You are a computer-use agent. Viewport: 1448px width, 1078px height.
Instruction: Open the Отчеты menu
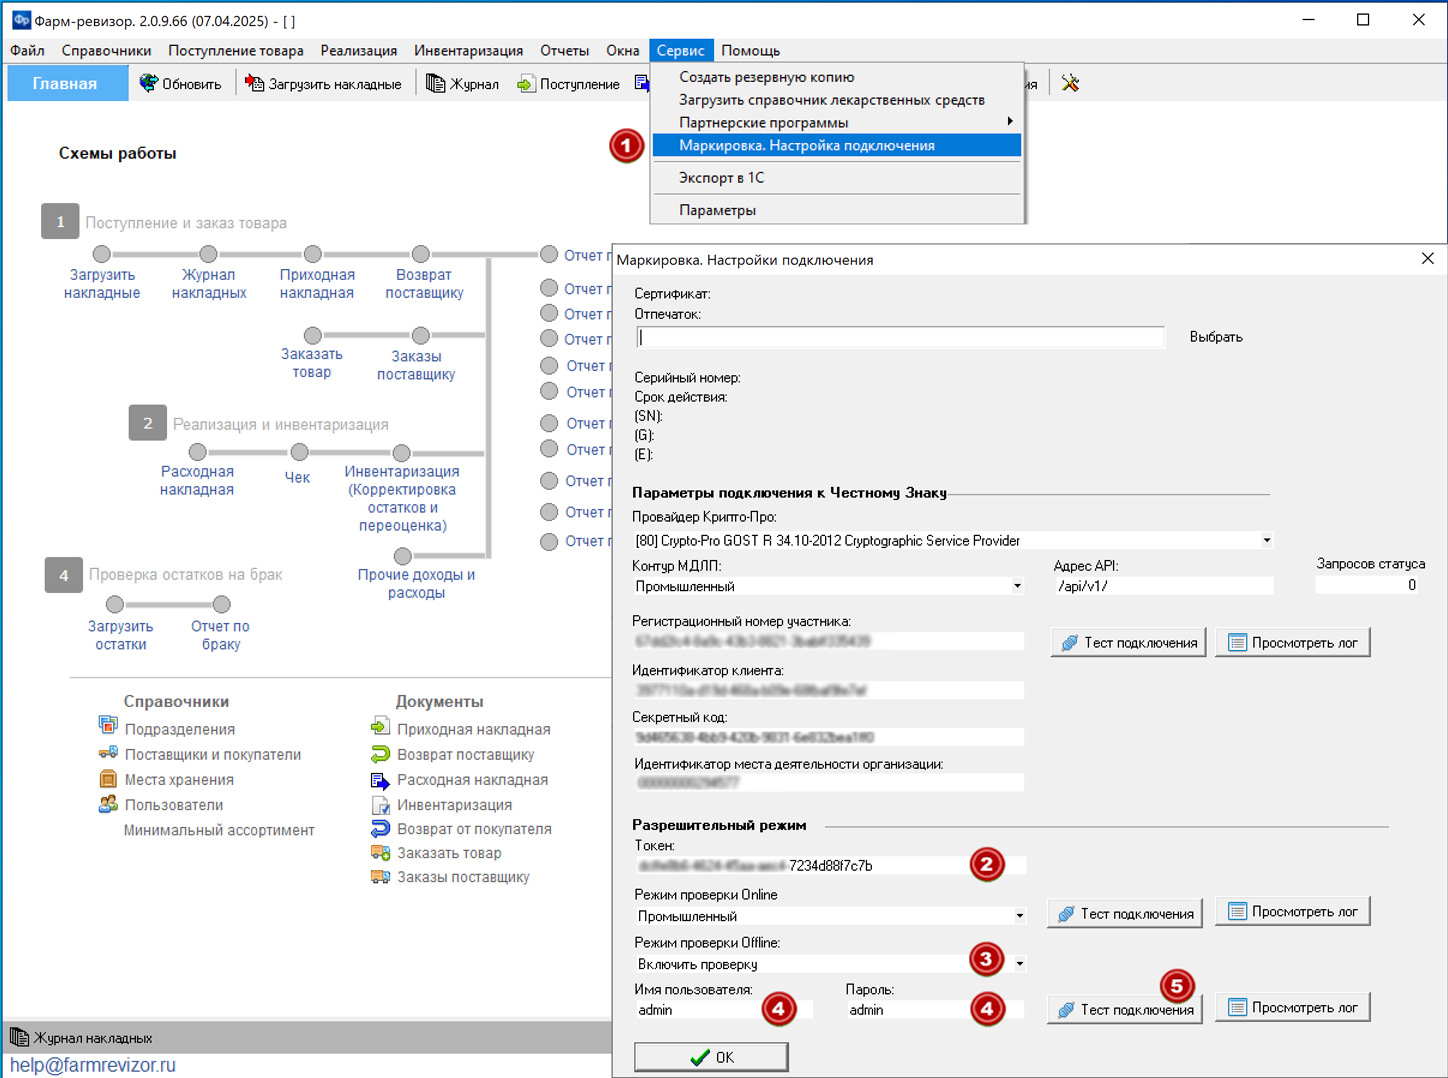click(564, 50)
